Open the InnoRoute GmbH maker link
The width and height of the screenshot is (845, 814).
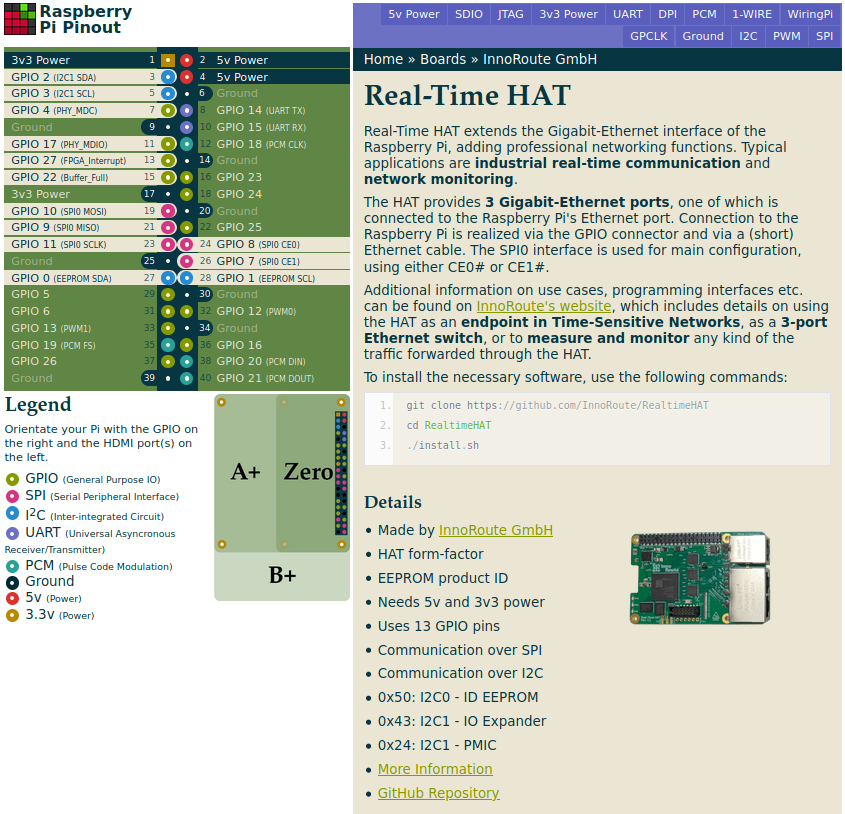[496, 530]
